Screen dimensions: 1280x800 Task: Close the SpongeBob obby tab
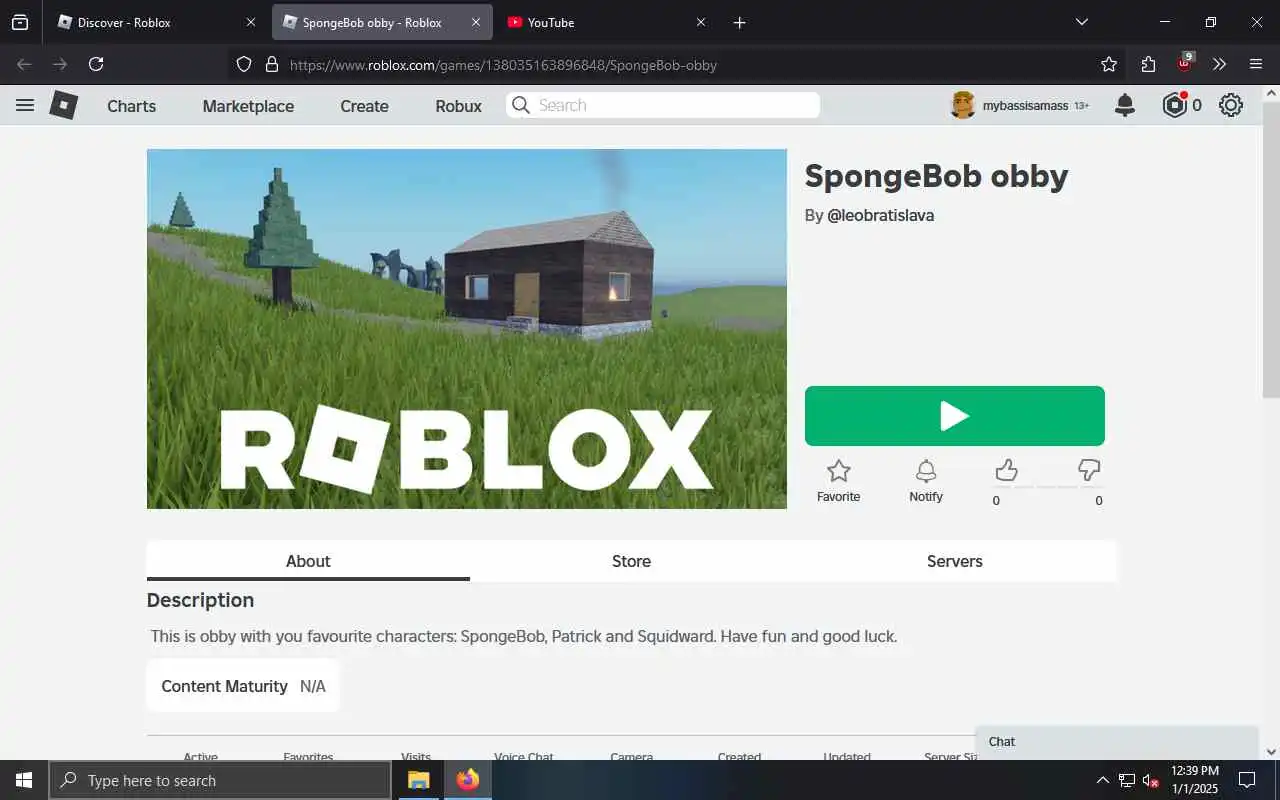[476, 22]
